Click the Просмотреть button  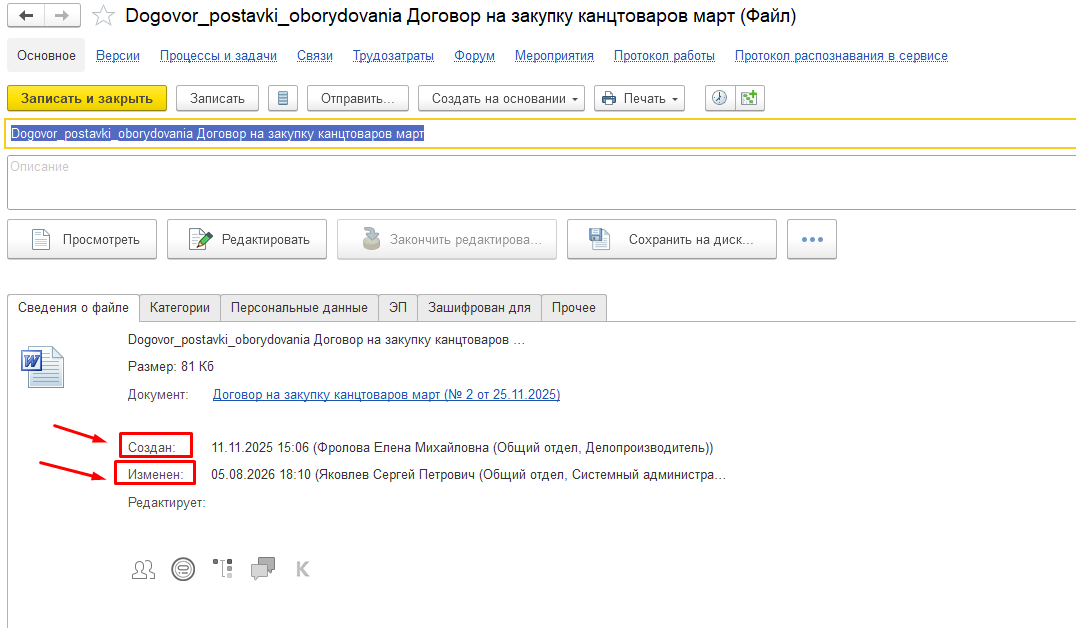(x=82, y=240)
